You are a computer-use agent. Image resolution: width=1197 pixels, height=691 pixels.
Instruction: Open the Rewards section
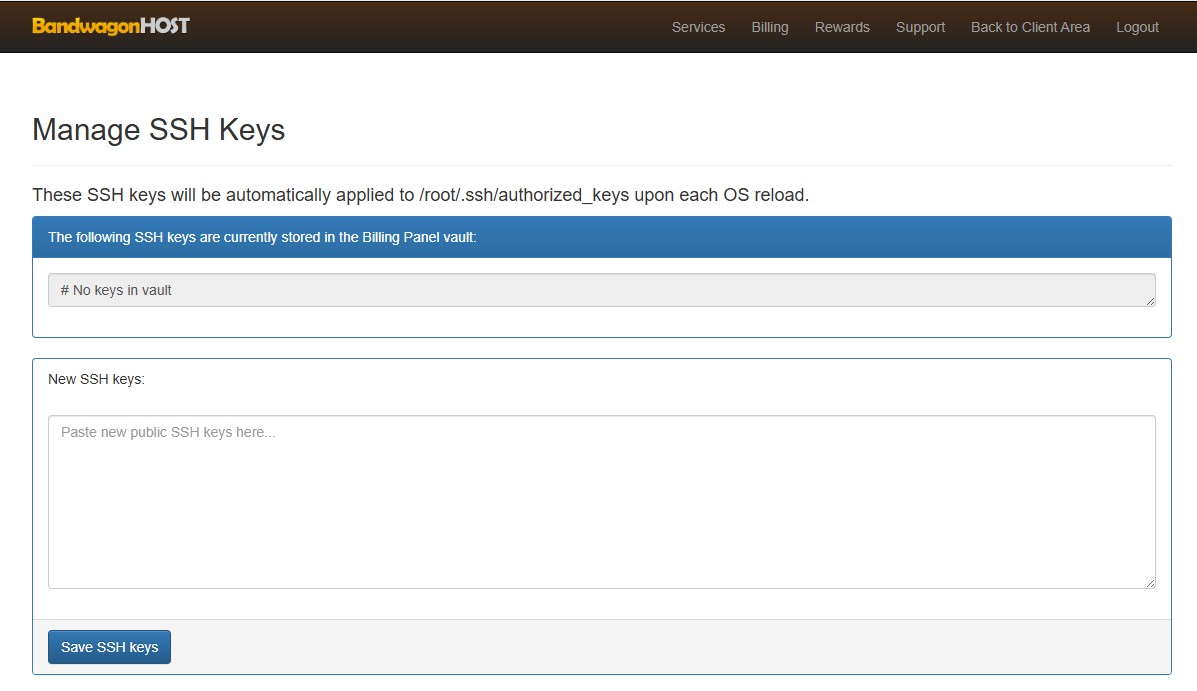pos(842,27)
